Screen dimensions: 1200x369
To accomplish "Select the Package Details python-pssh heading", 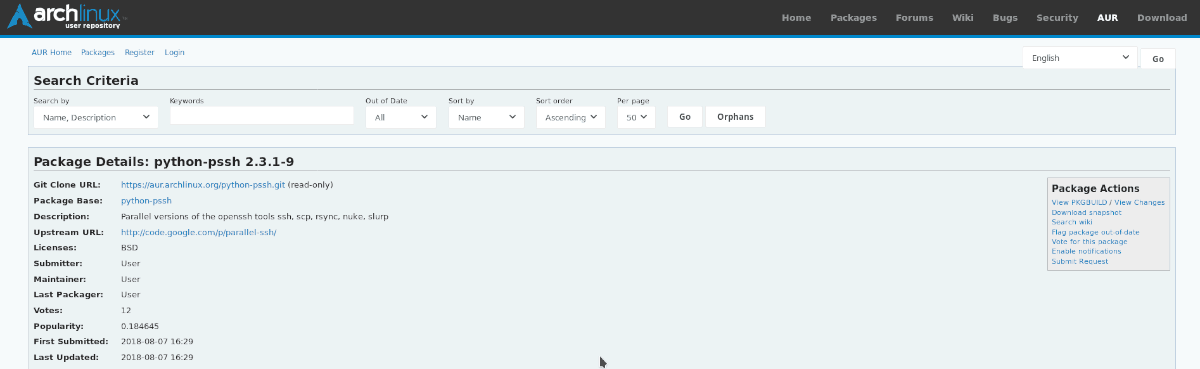I will coord(164,161).
